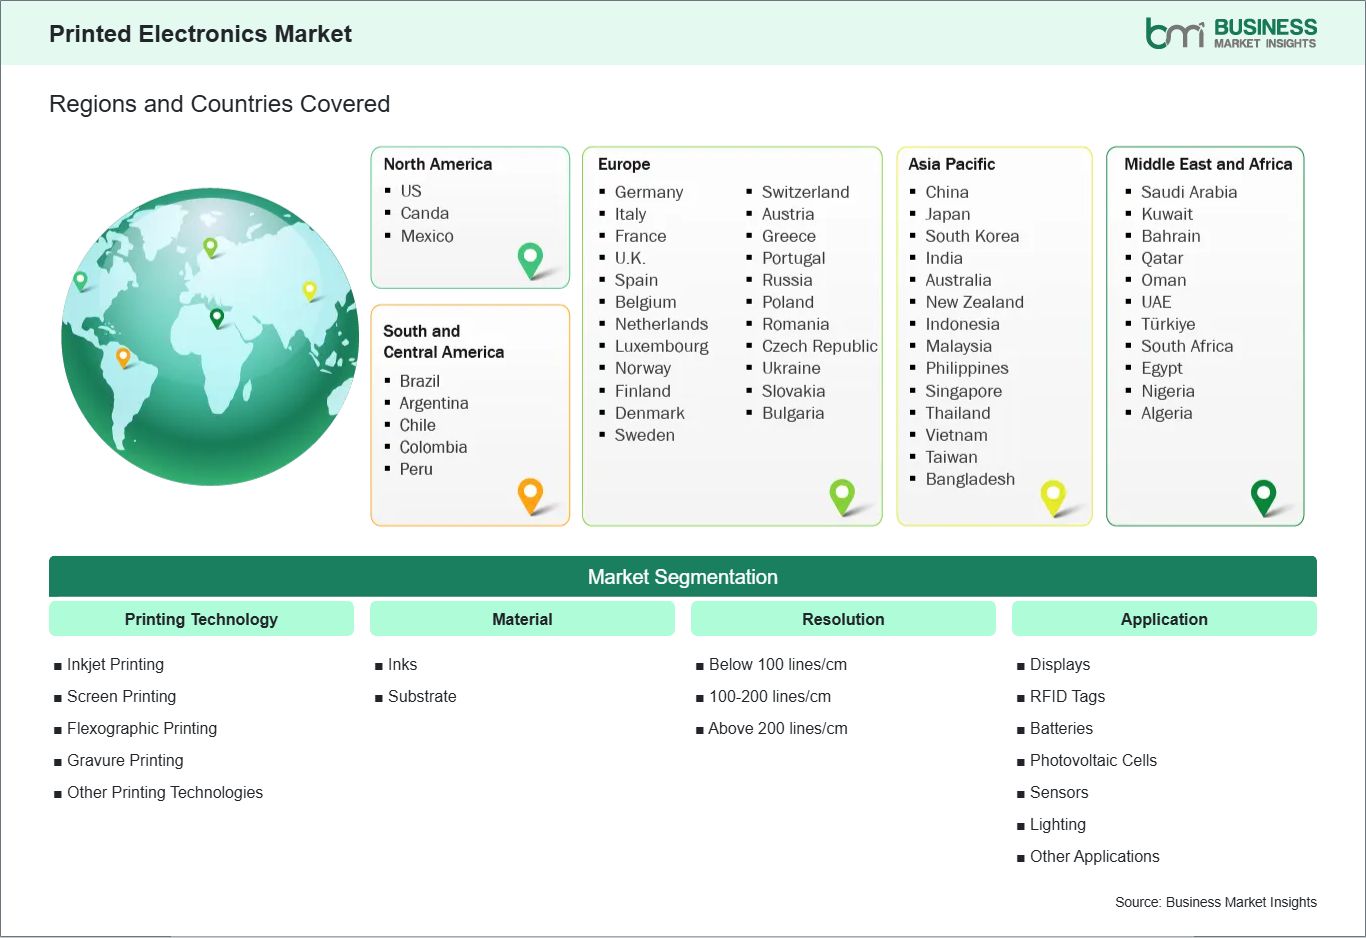Click the green pin in North America box
1366x938 pixels.
coord(530,260)
